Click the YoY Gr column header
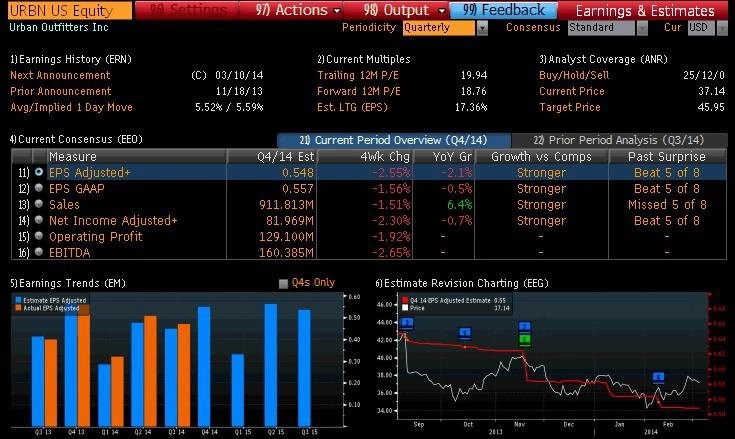Image resolution: width=735 pixels, height=439 pixels. [443, 156]
